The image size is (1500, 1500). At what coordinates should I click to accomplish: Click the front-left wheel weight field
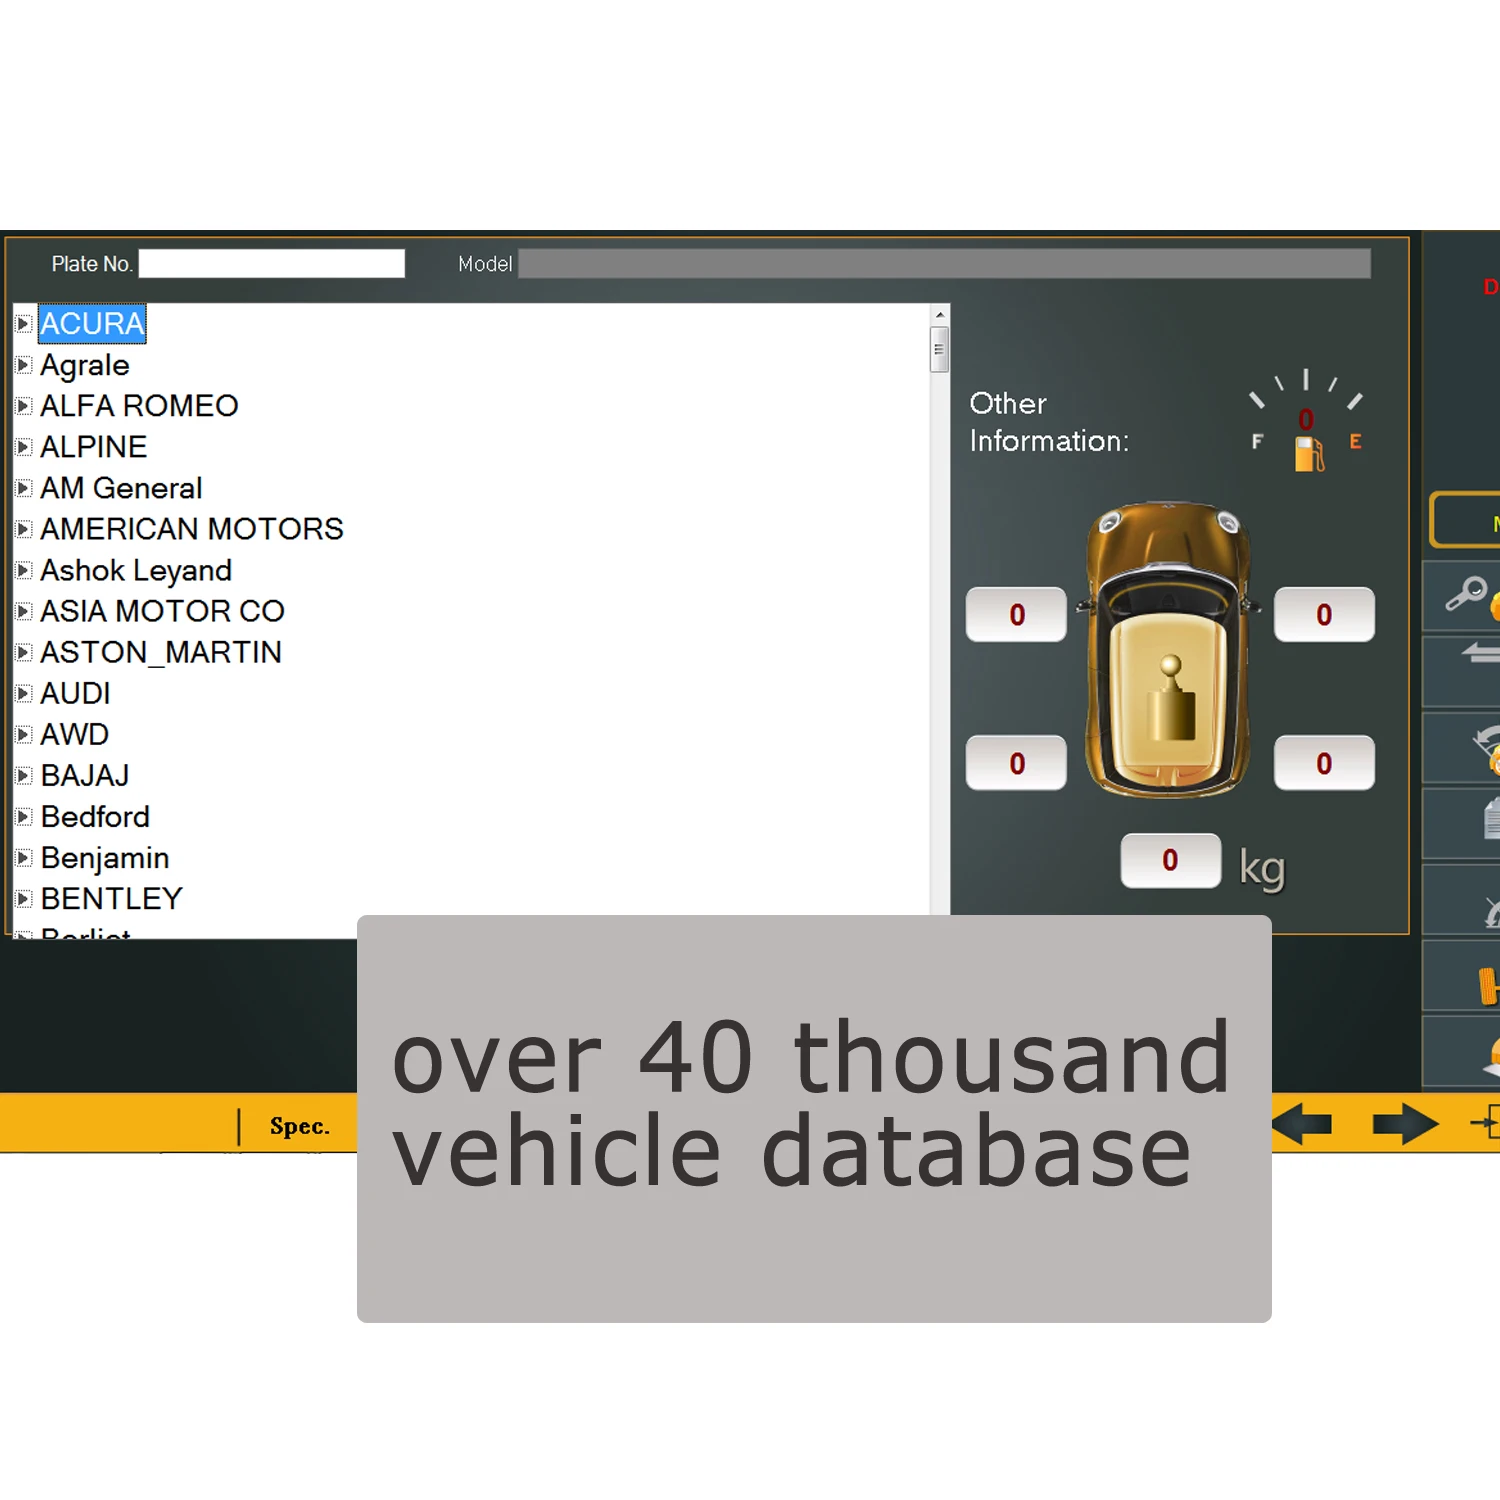tap(1016, 614)
